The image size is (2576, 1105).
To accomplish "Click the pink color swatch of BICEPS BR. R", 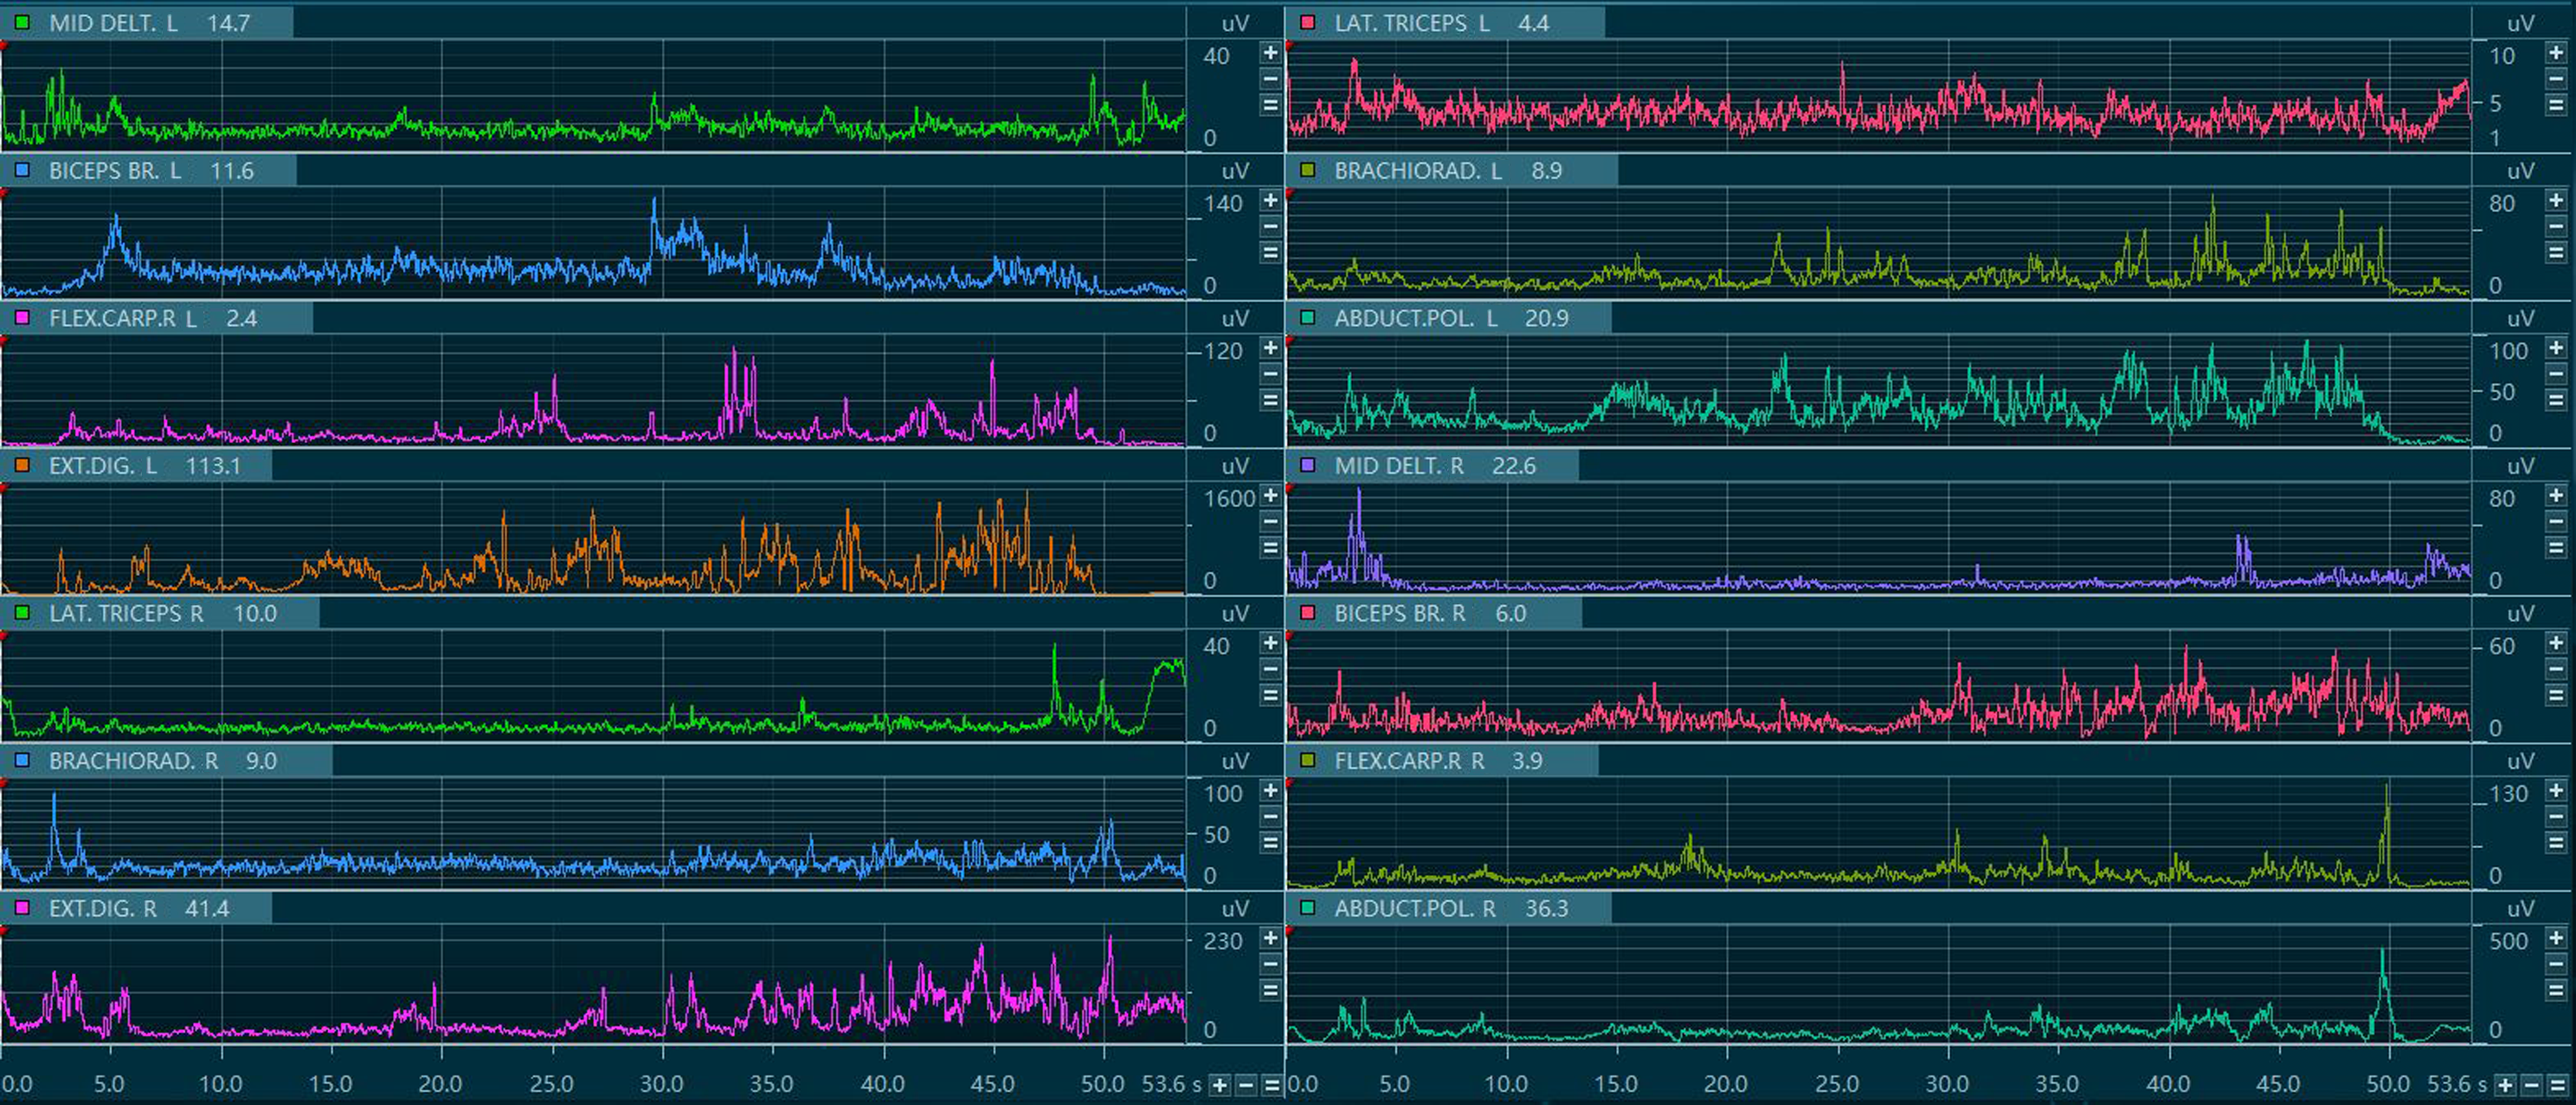I will [x=1307, y=613].
